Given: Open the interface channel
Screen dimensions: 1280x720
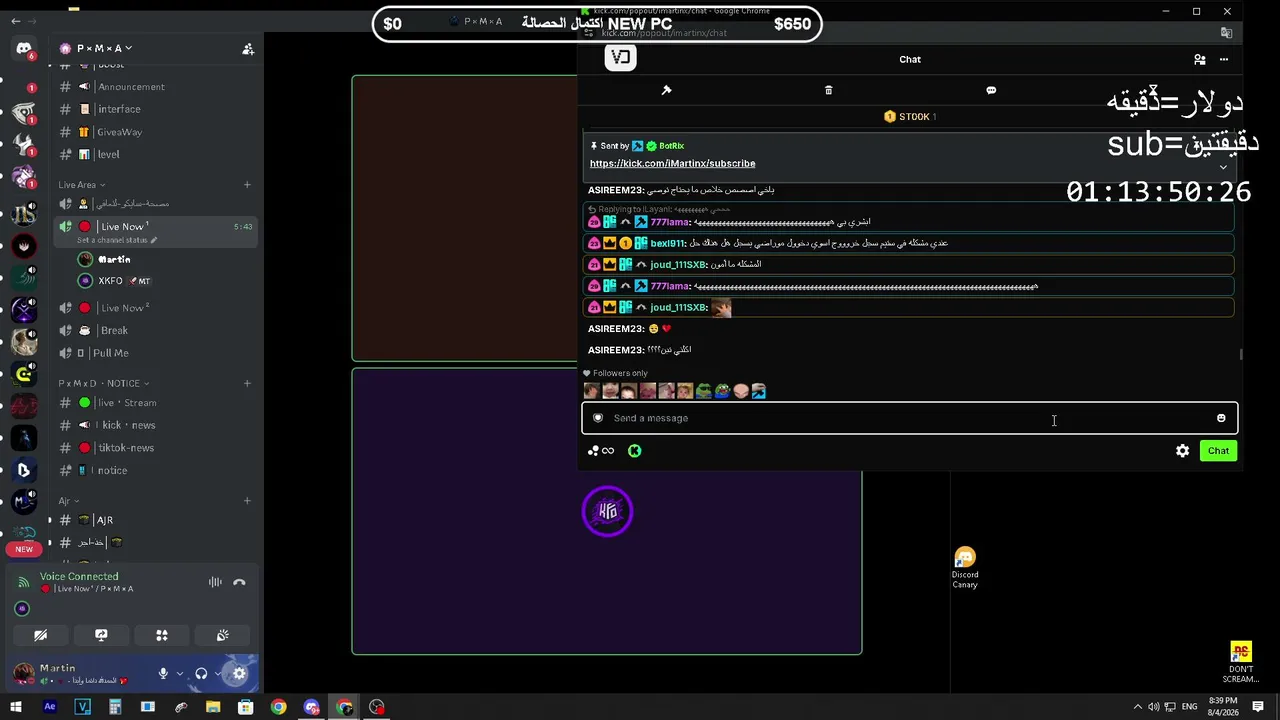Looking at the screenshot, I should pos(155,109).
